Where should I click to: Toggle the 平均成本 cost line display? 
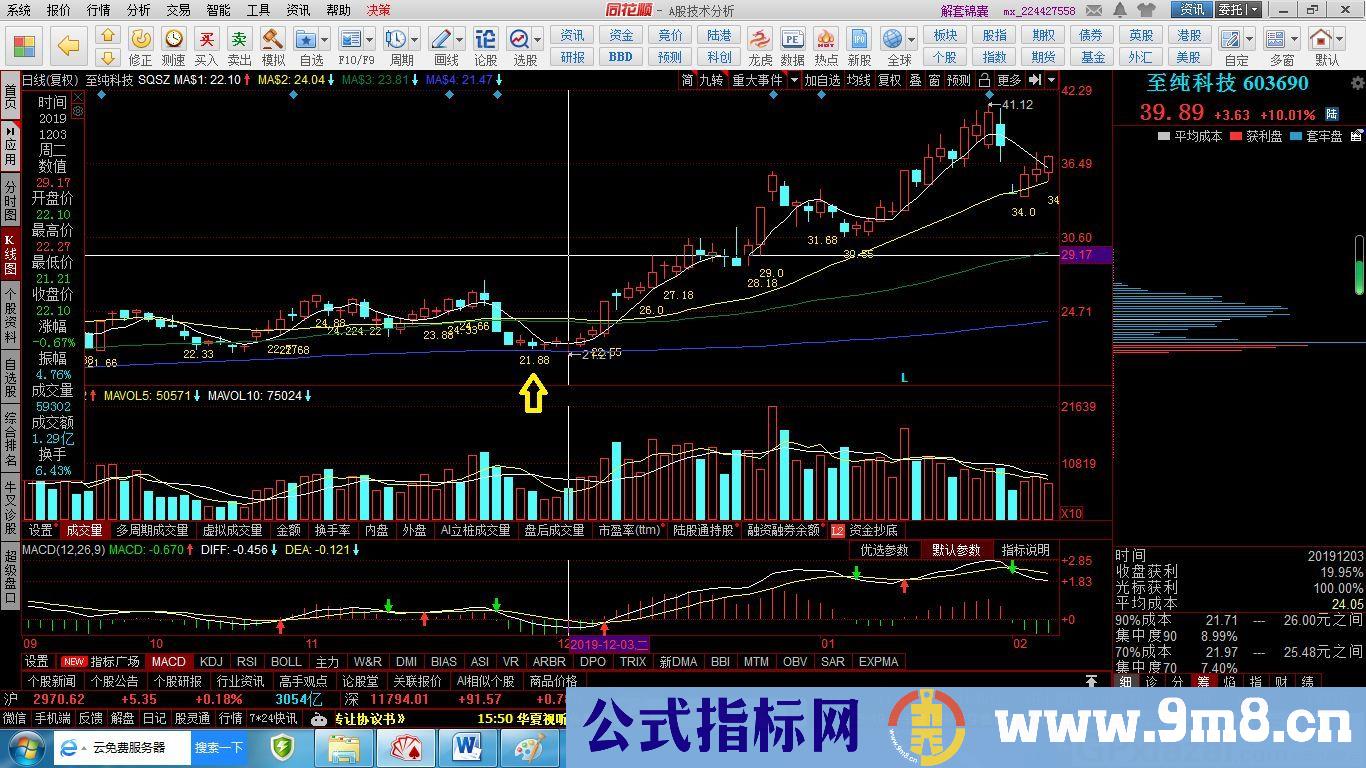1197,137
